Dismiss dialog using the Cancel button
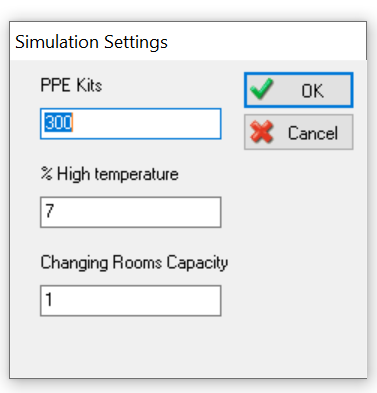Viewport: 377px width, 393px height. point(298,132)
